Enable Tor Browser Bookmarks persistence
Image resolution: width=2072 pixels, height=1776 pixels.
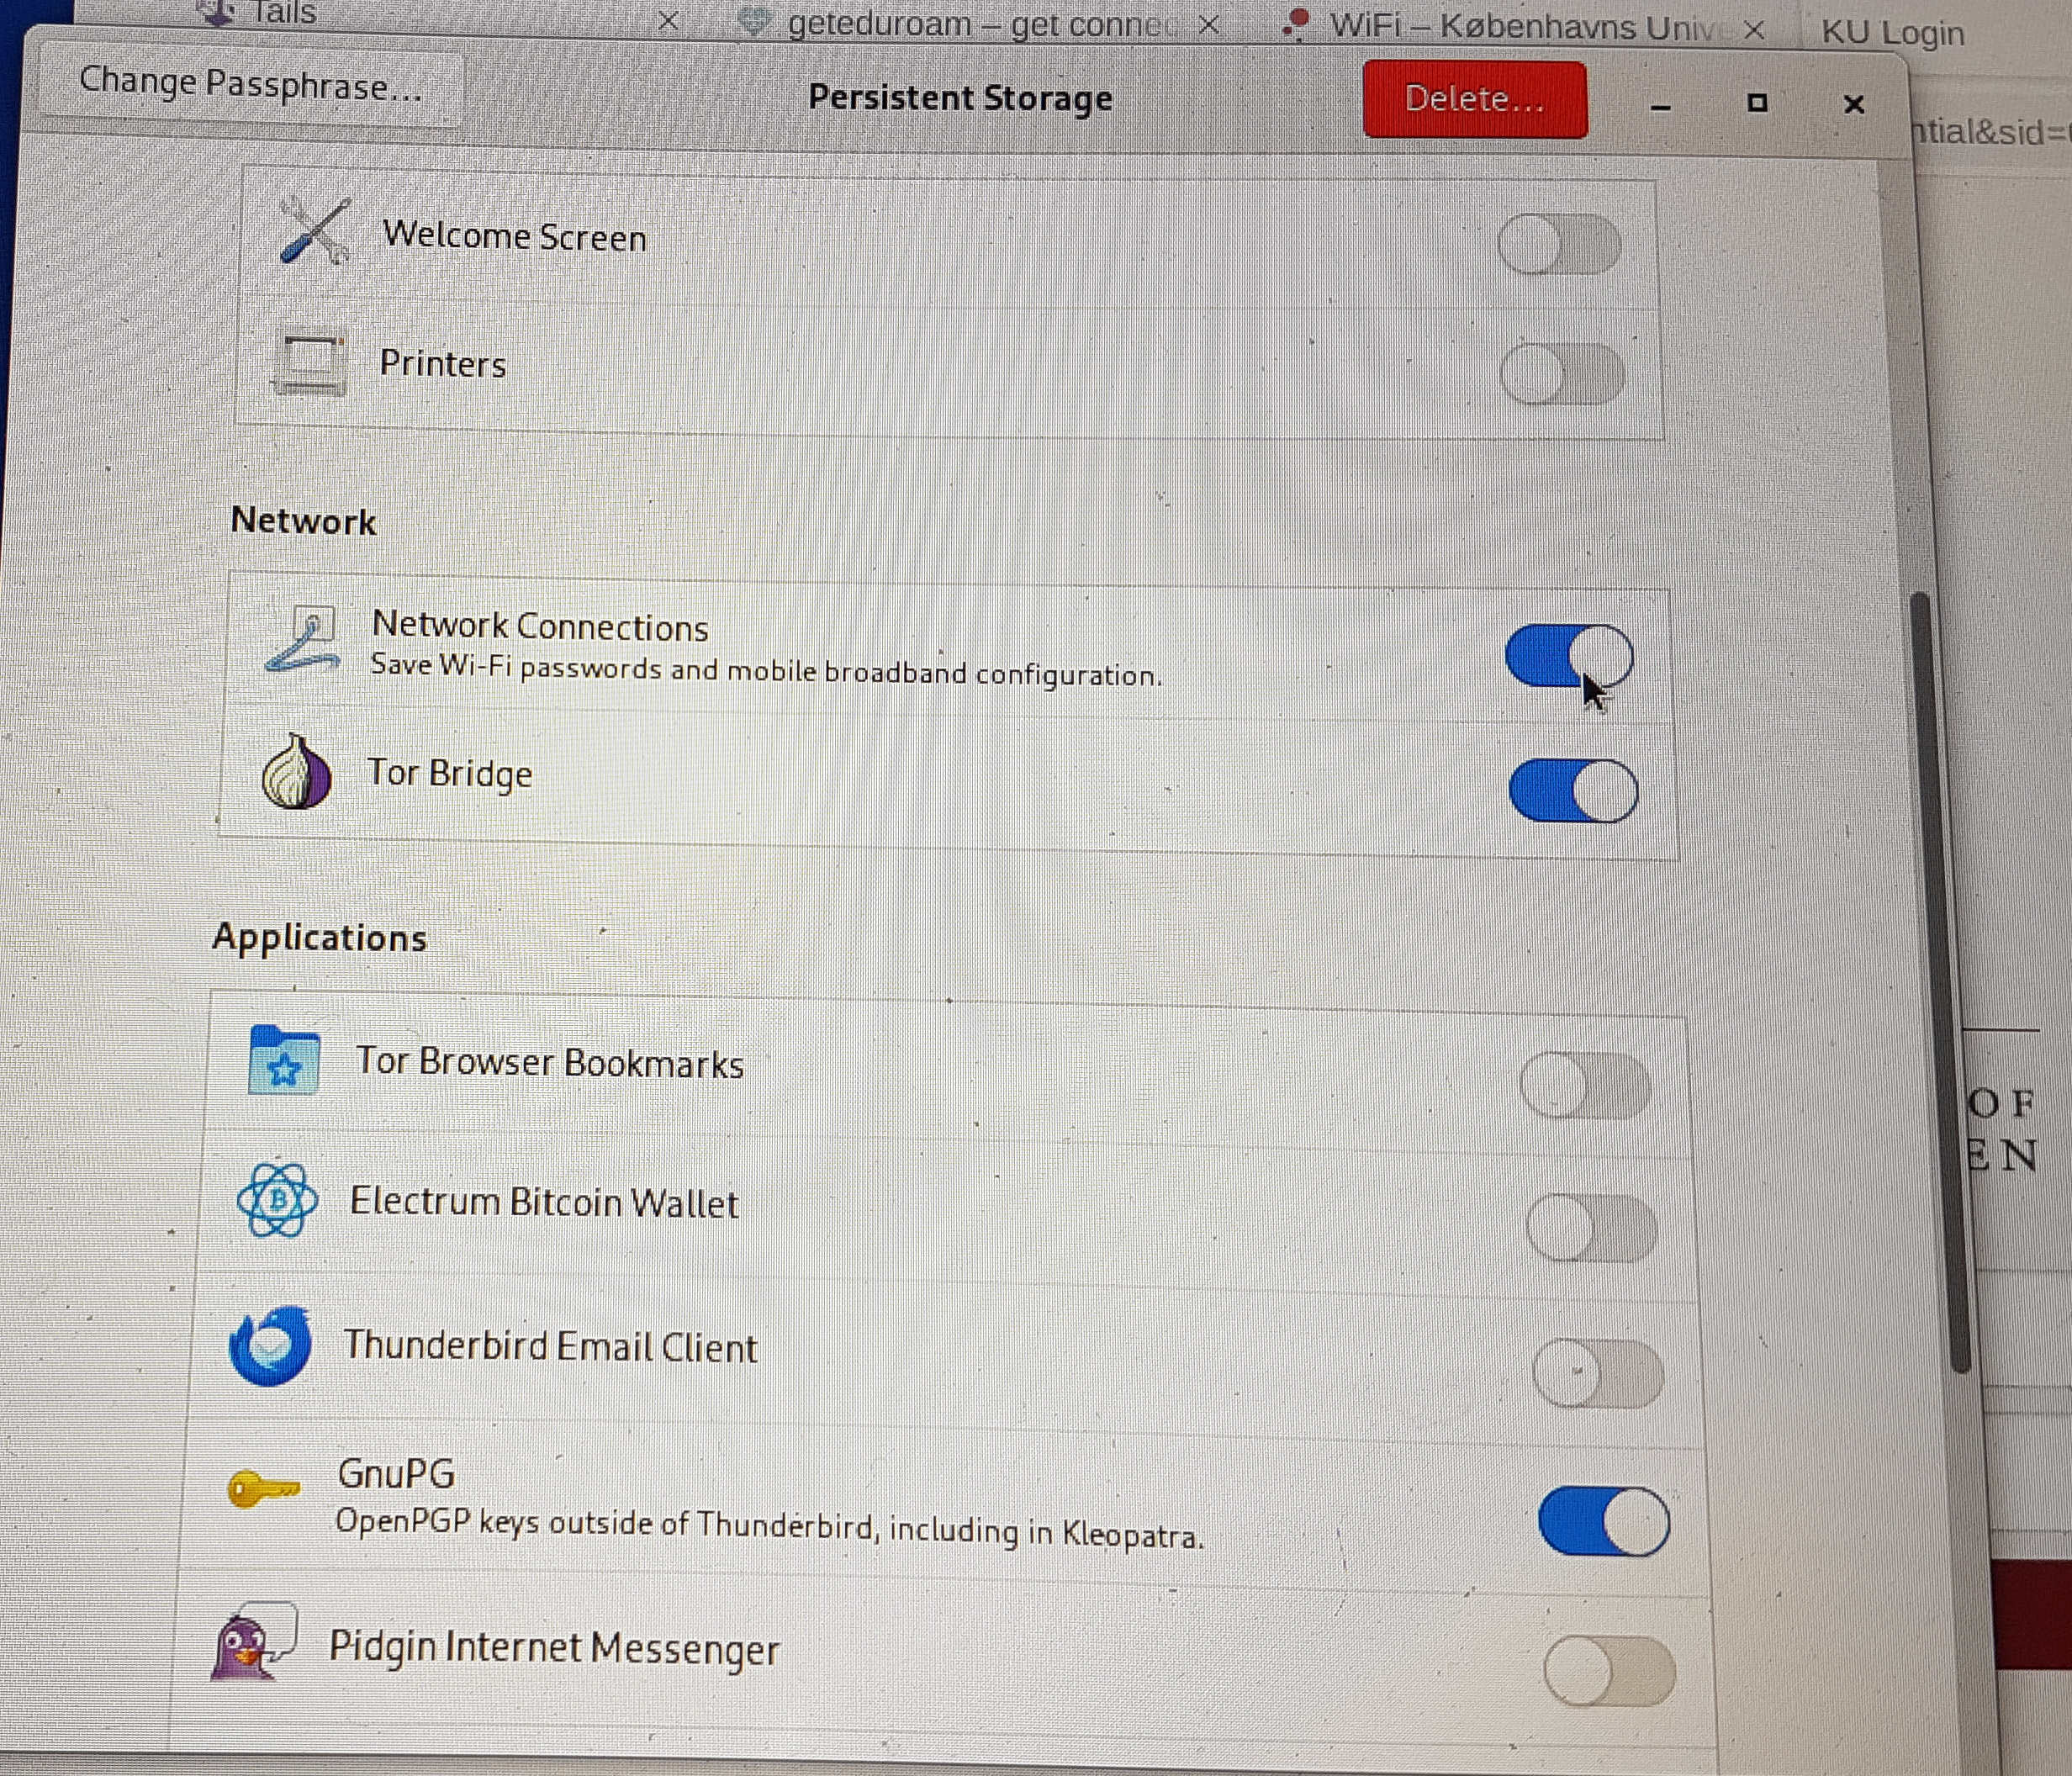pos(1585,1085)
